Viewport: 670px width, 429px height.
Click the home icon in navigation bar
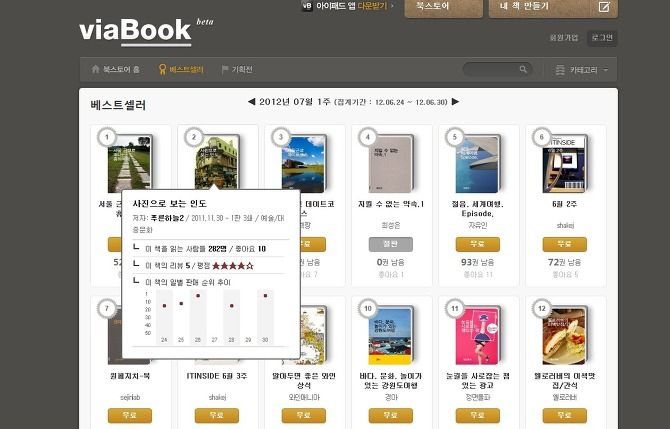coord(95,69)
